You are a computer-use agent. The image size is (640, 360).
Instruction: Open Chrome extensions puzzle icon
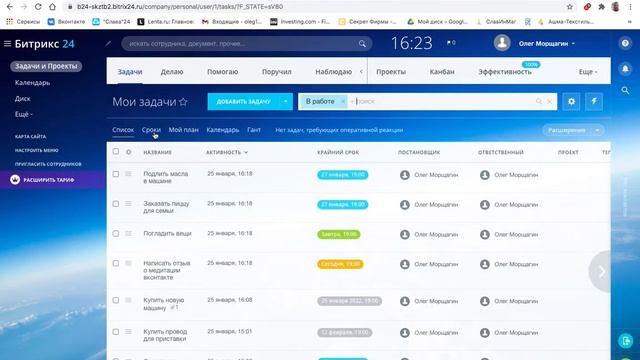tap(601, 7)
